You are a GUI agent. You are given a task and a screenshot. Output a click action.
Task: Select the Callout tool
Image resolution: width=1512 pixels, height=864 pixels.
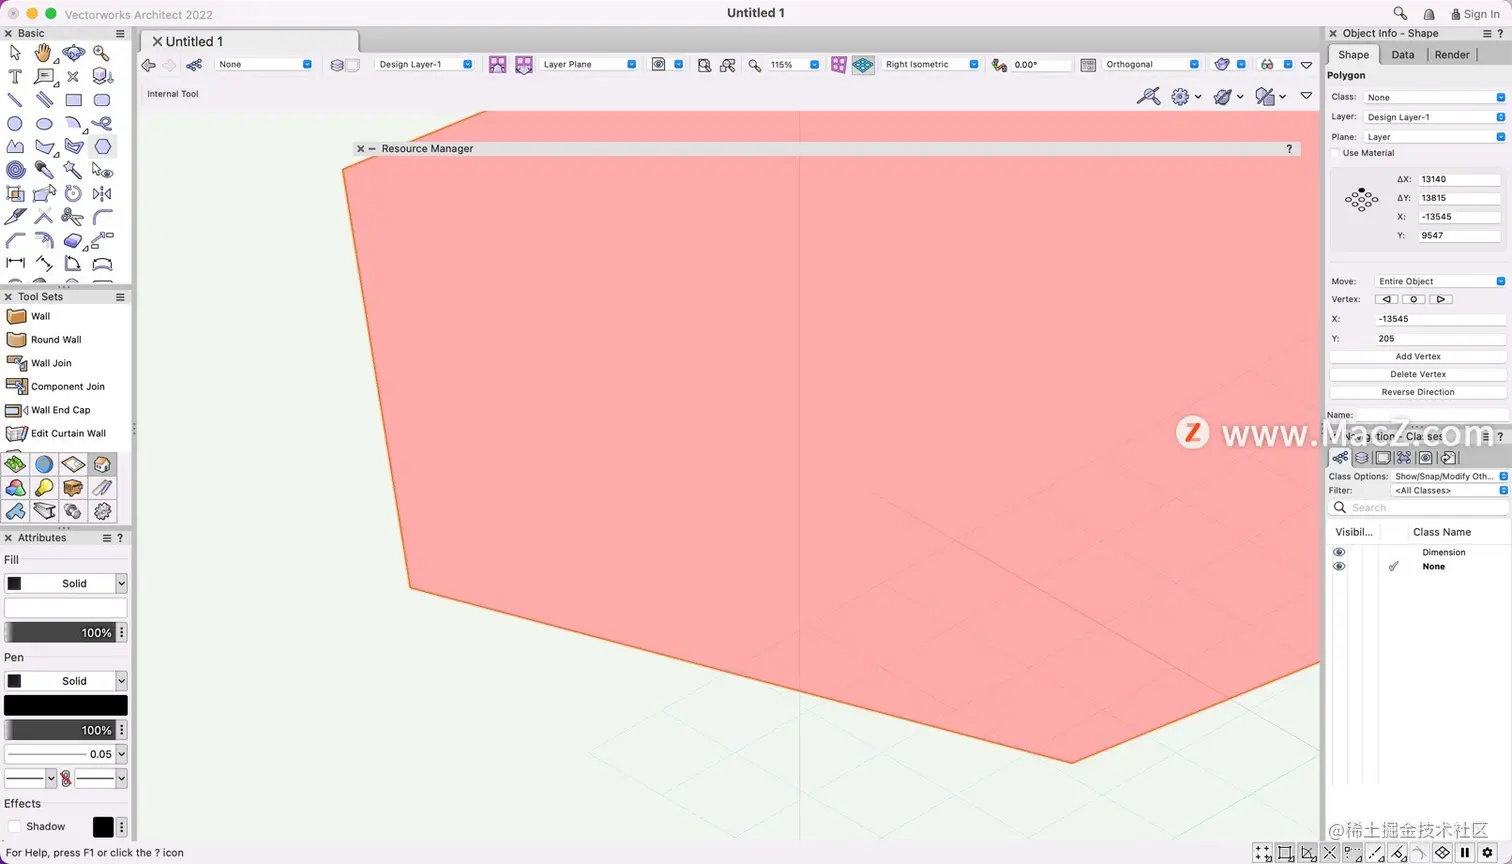pyautogui.click(x=44, y=76)
